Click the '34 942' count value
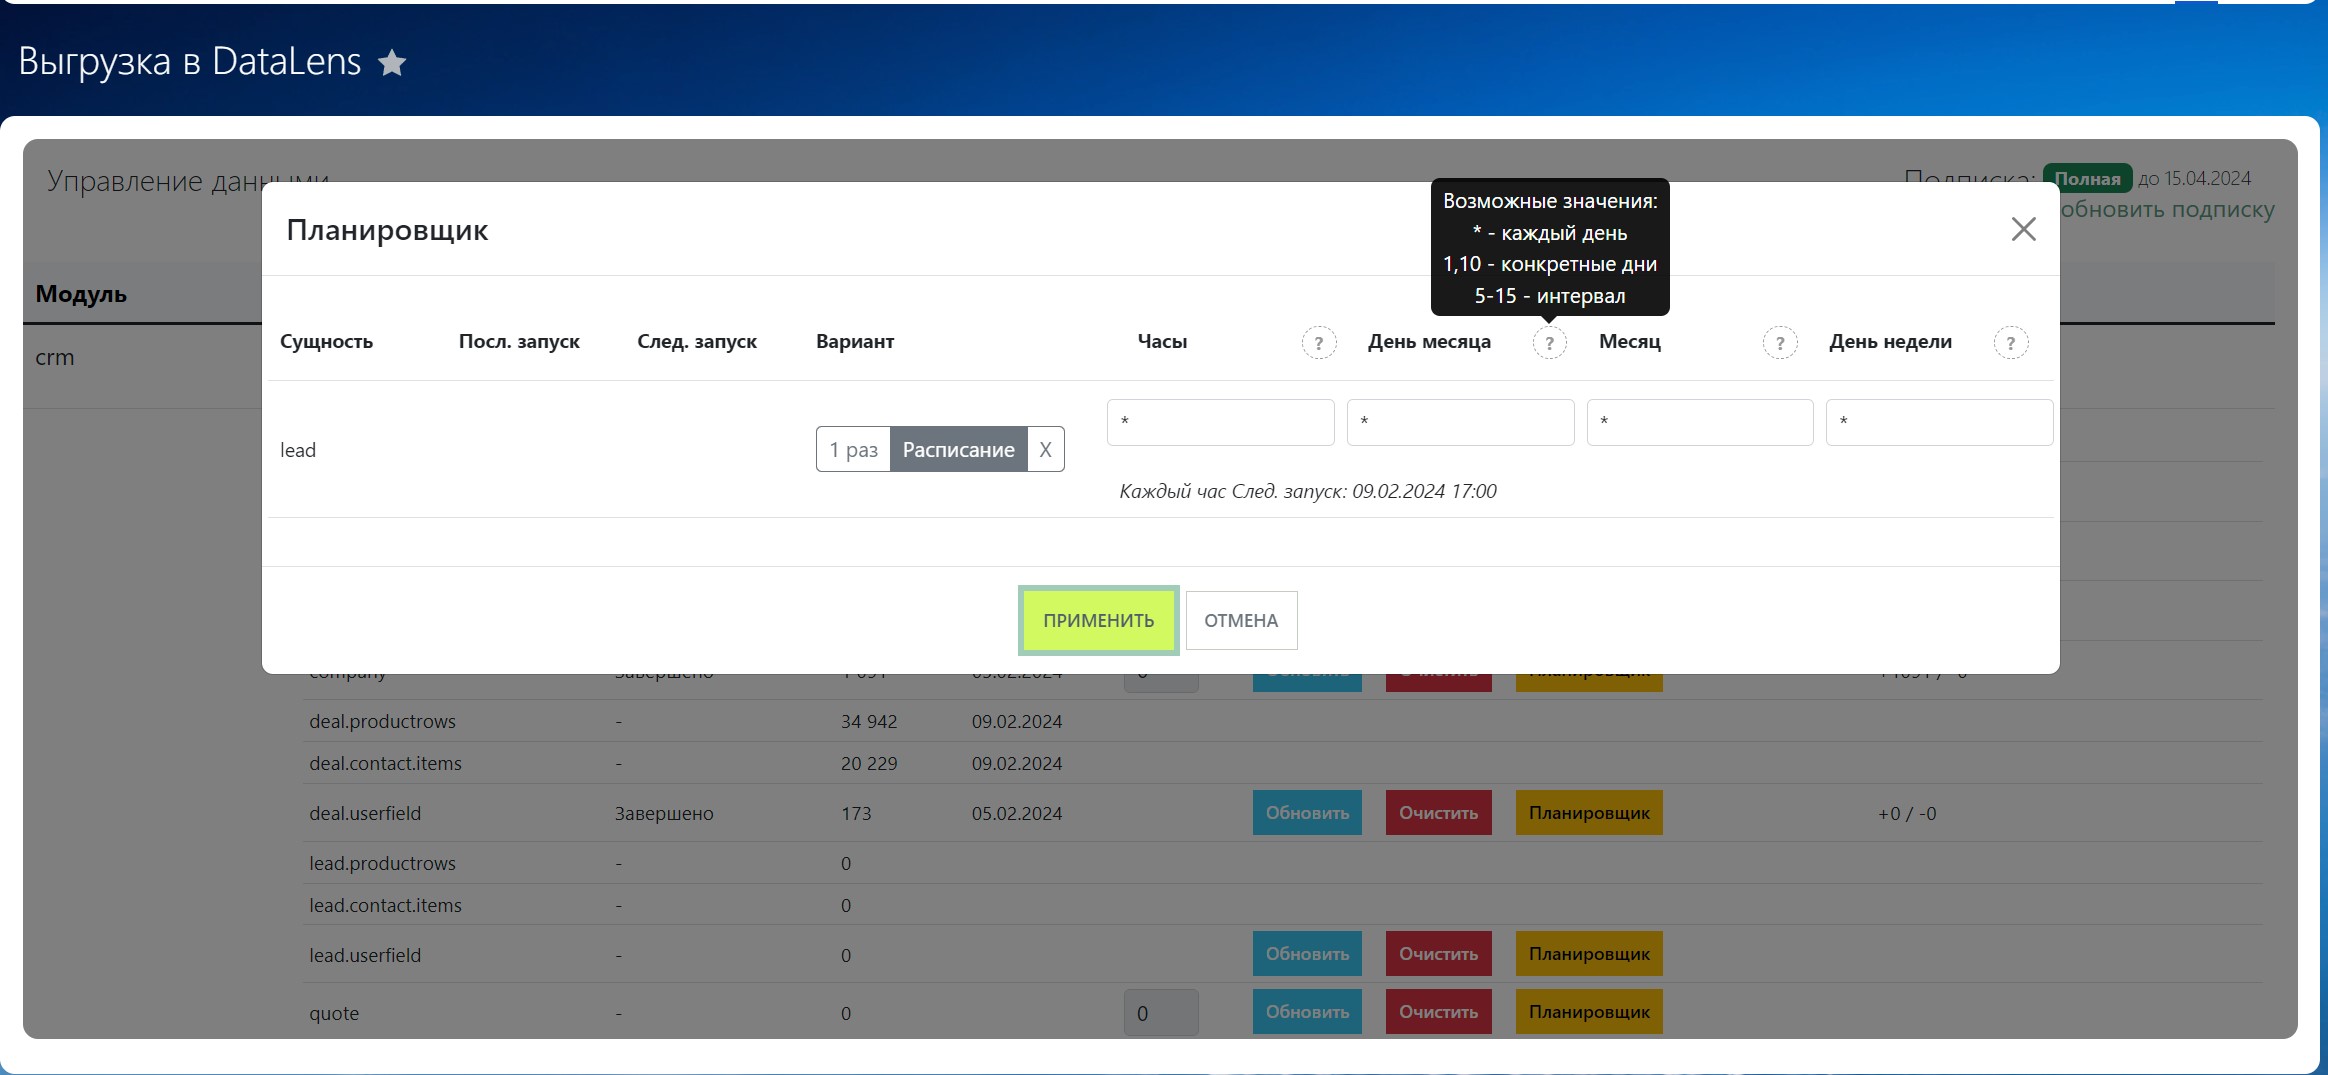 (x=869, y=721)
